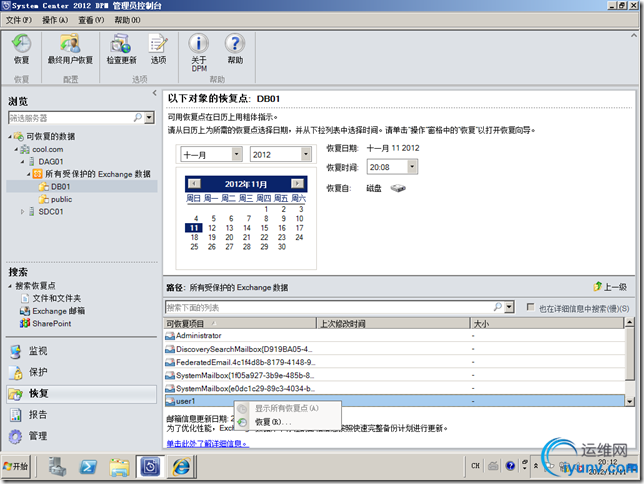Select Protection (保护) workspace icon
Screen dimensions: 644x484
[16, 373]
